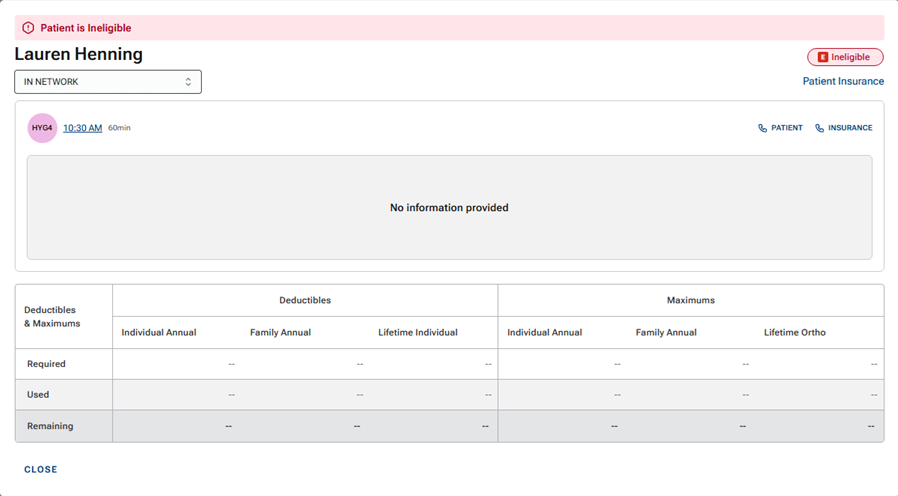Open the IN NETWORK dropdown
The image size is (898, 496).
tap(107, 82)
